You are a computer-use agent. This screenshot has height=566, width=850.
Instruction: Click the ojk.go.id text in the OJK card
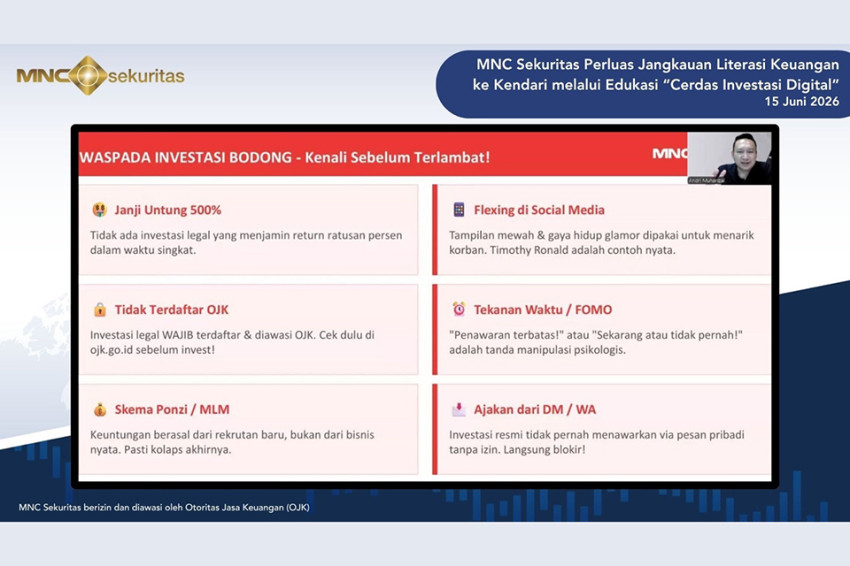tap(112, 350)
